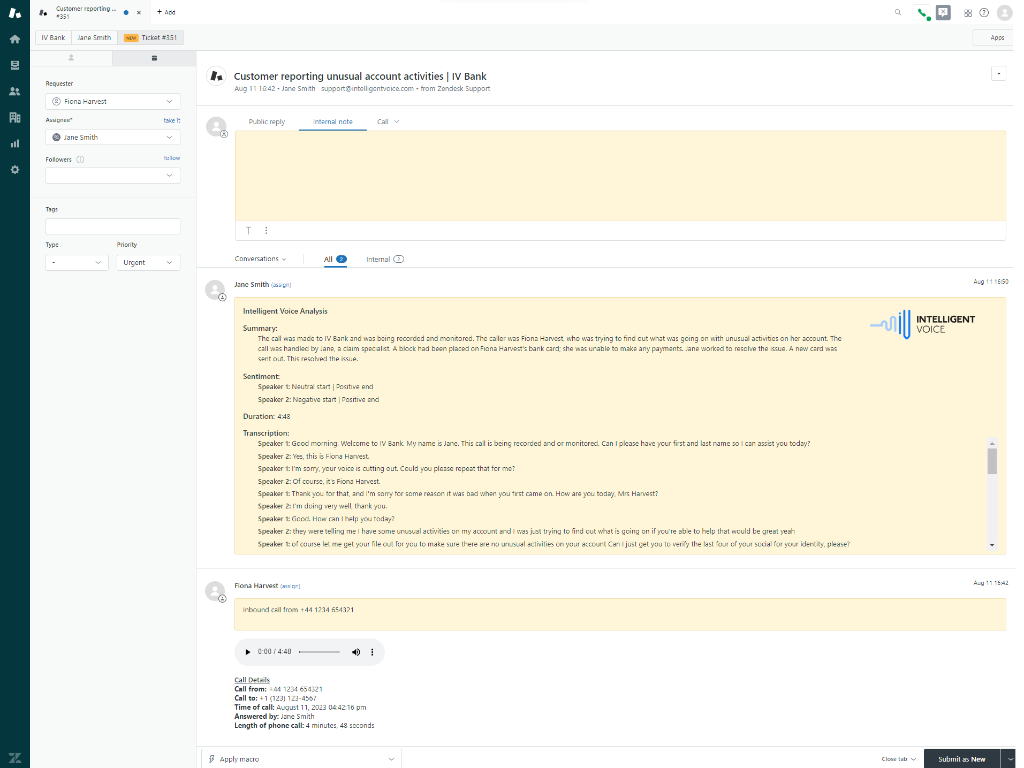Open Customers from the left sidebar
Image resolution: width=1024 pixels, height=768 pixels.
pyautogui.click(x=14, y=91)
